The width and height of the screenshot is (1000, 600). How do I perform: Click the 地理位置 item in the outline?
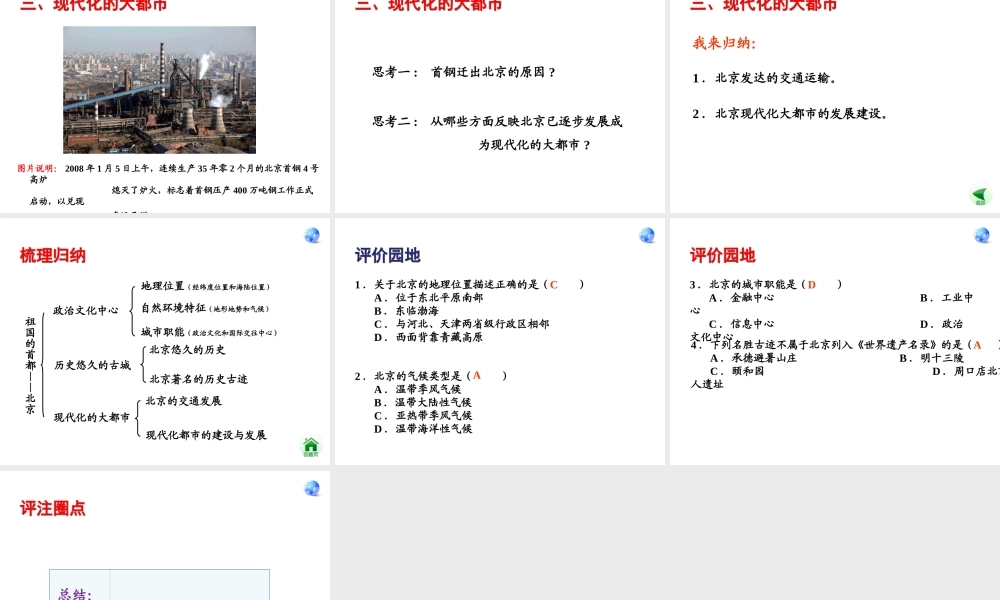point(205,286)
